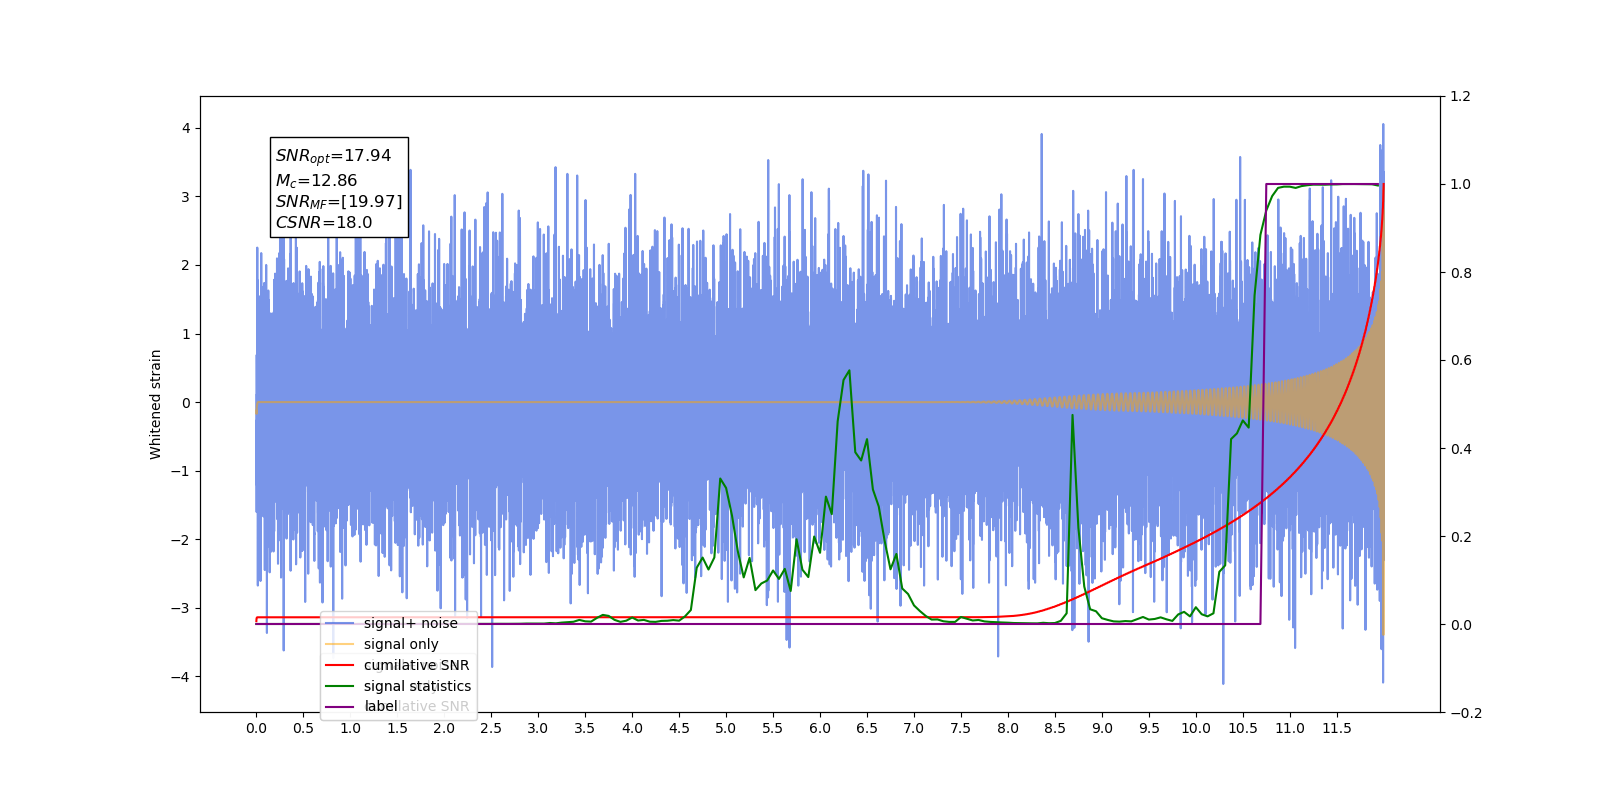The image size is (1600, 800).
Task: Click the x-axis tick label 8.0
Action: [1008, 728]
